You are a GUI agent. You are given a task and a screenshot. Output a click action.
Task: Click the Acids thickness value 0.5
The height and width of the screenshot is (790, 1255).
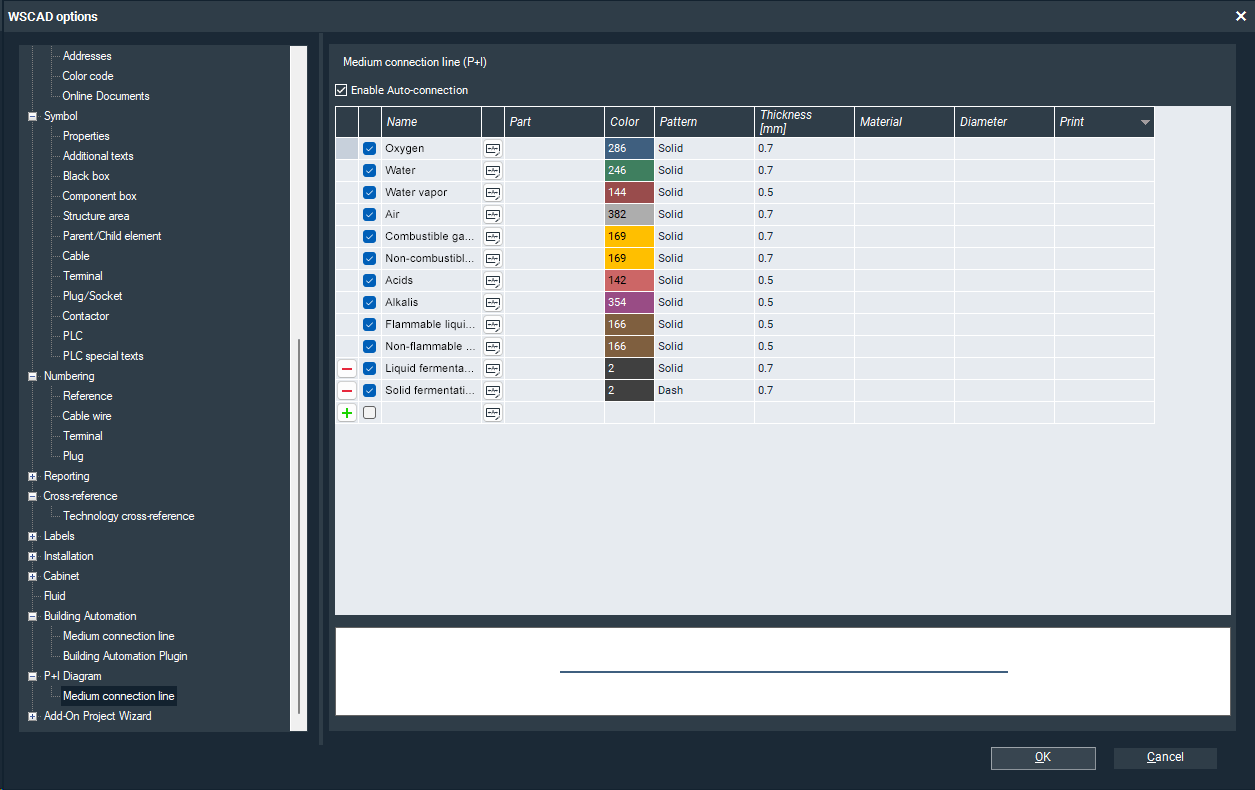pos(804,281)
